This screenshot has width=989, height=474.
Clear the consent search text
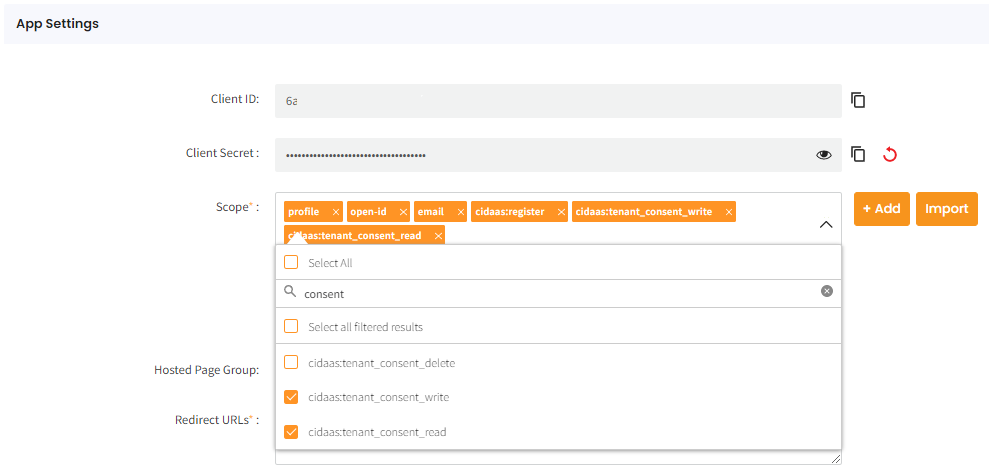(827, 291)
